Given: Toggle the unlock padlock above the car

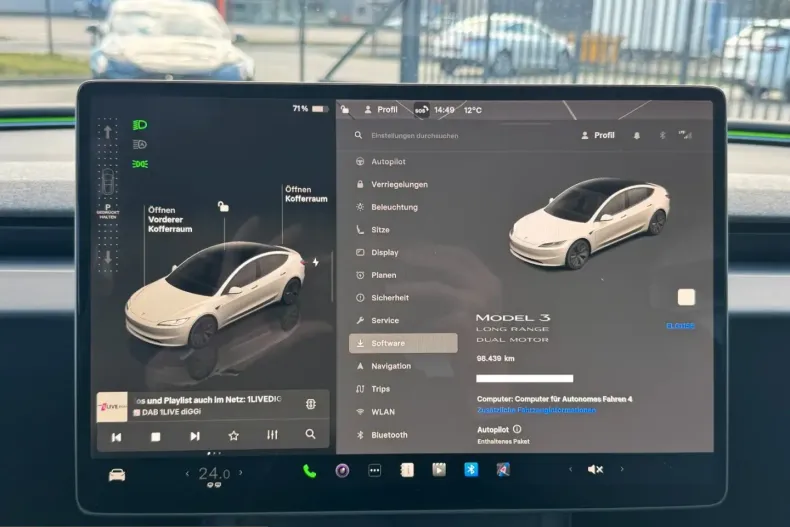Looking at the screenshot, I should (223, 206).
